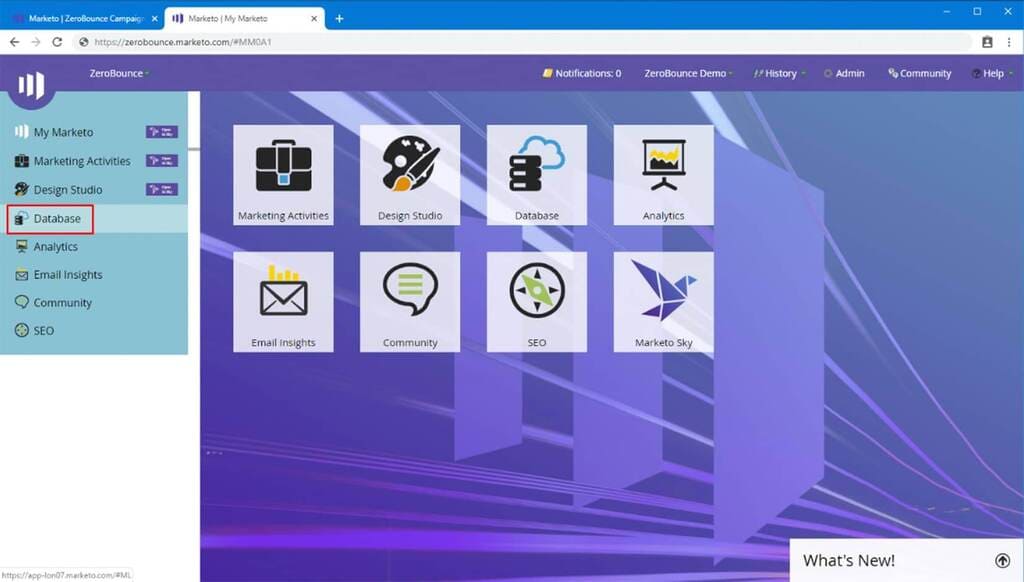Screen dimensions: 1024x582
Task: Expand the Help dropdown menu
Action: tap(992, 73)
